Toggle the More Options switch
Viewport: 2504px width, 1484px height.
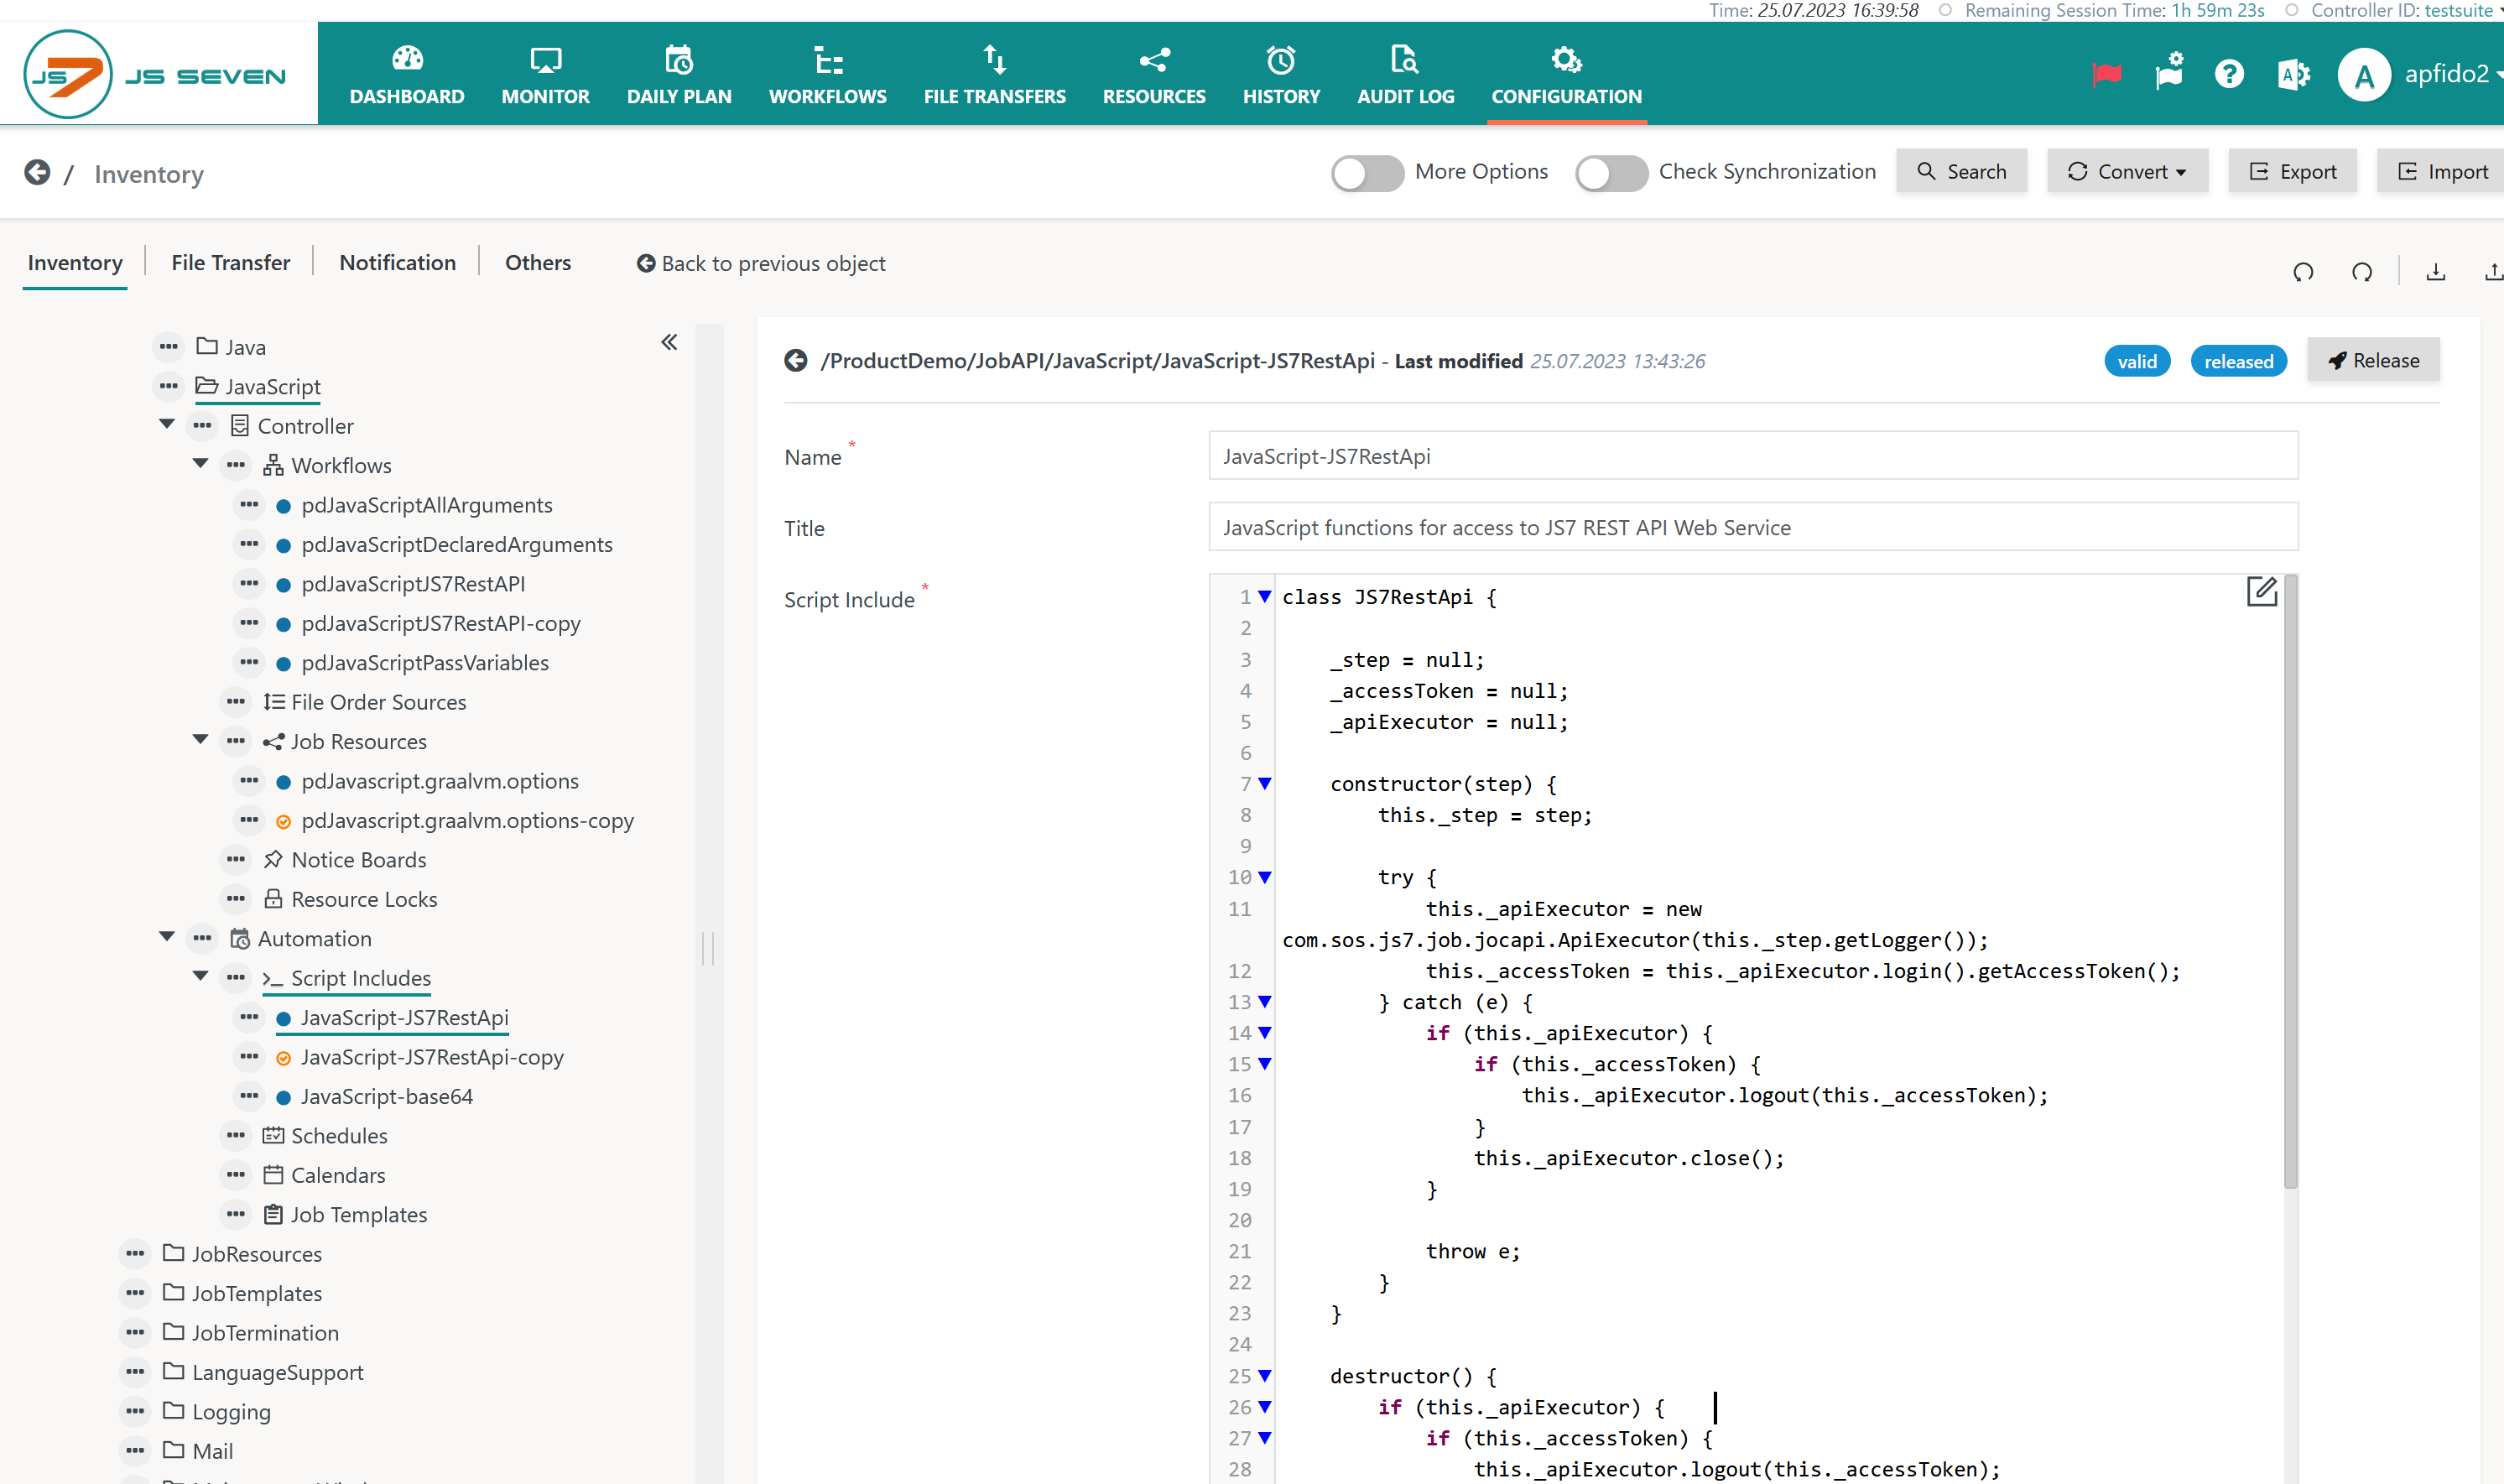(1367, 173)
